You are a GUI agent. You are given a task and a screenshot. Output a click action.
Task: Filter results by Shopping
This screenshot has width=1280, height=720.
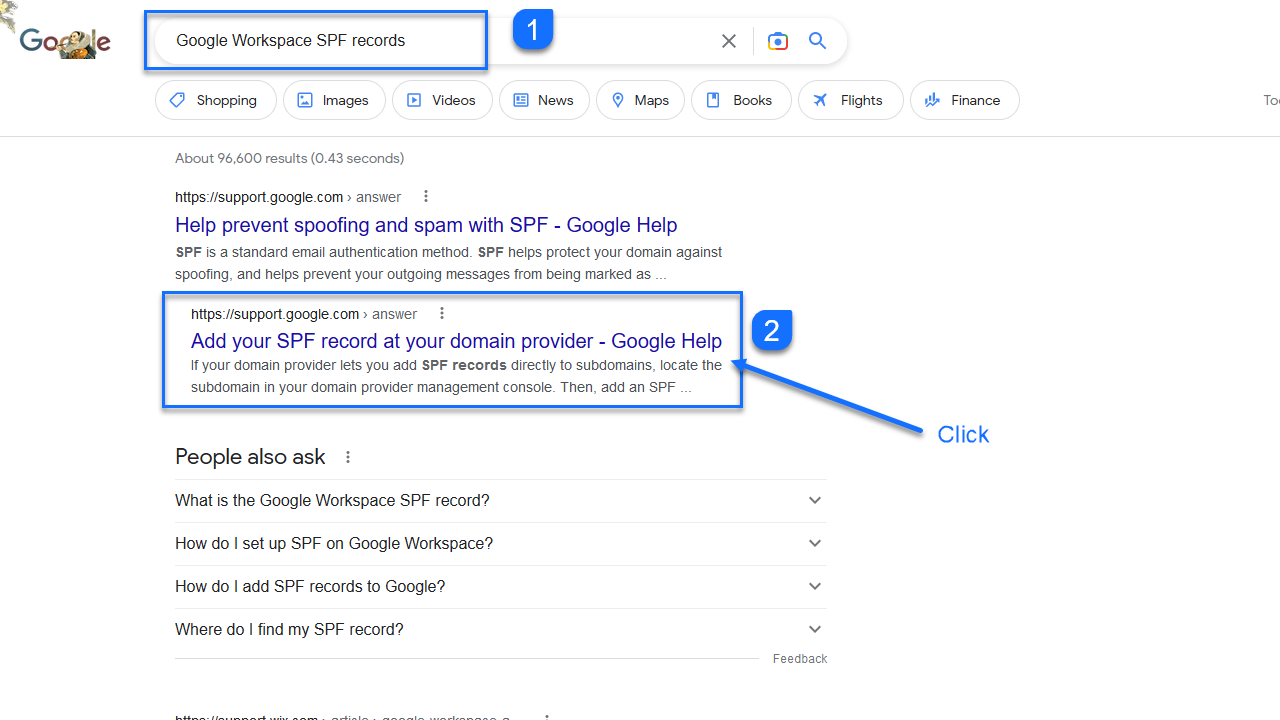216,100
